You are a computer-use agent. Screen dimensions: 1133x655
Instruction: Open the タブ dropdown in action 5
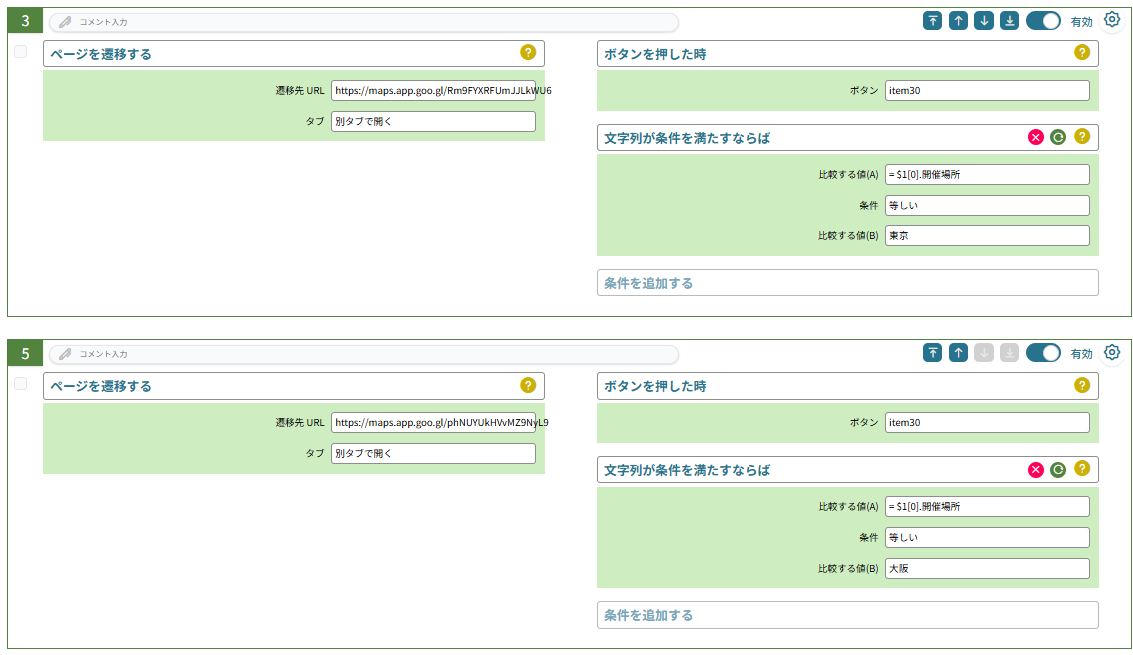pyautogui.click(x=434, y=453)
